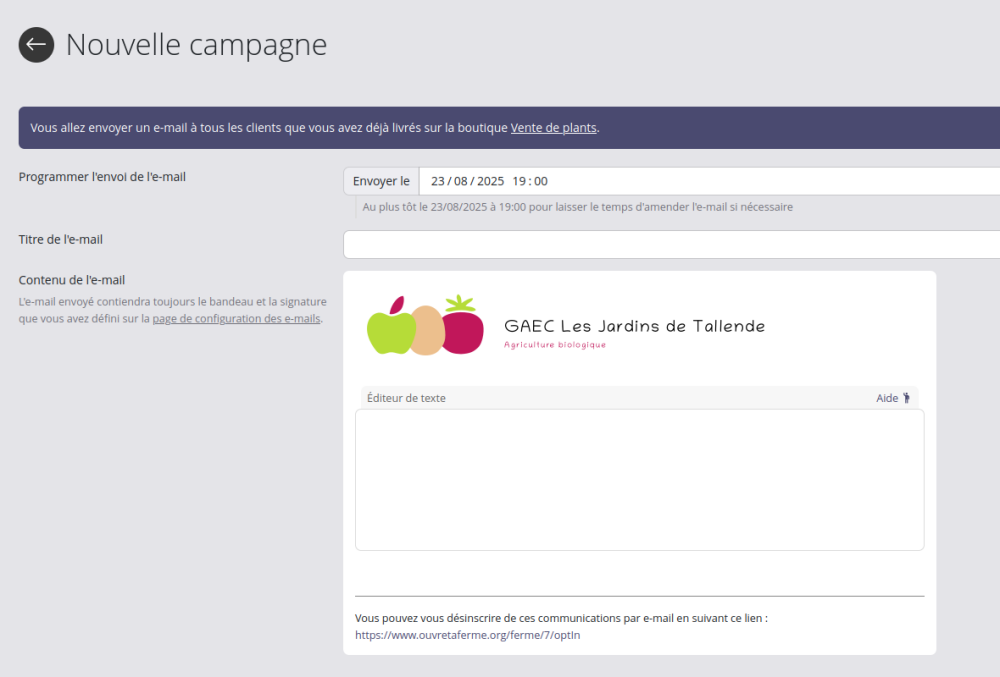Image resolution: width=1000 pixels, height=677 pixels.
Task: Click the Contenu de l'e-mail label
Action: 71,280
